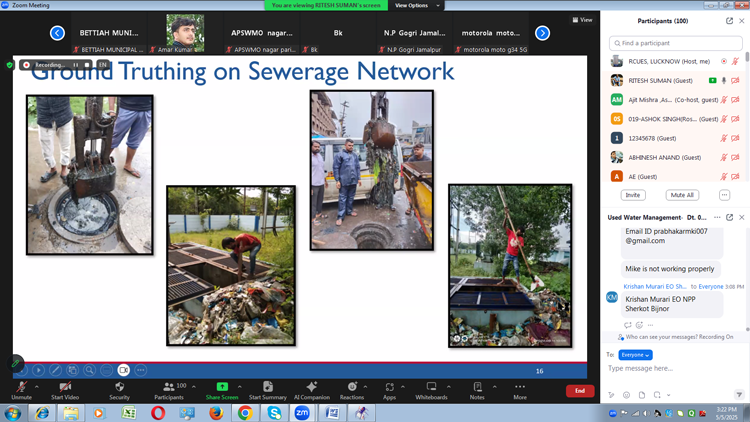Image resolution: width=750 pixels, height=422 pixels.
Task: Click the Windows Start button
Action: [x=12, y=413]
